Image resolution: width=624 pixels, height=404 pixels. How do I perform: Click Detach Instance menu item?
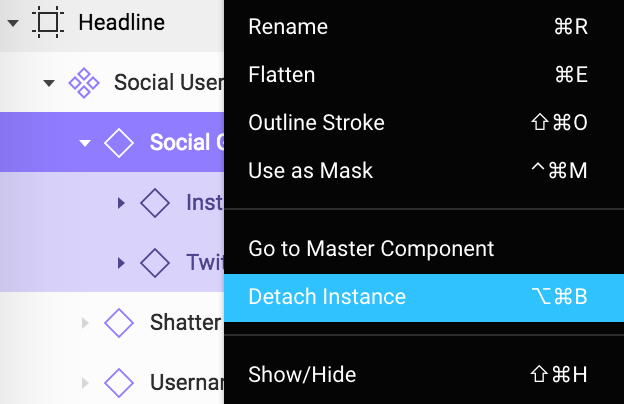(424, 298)
